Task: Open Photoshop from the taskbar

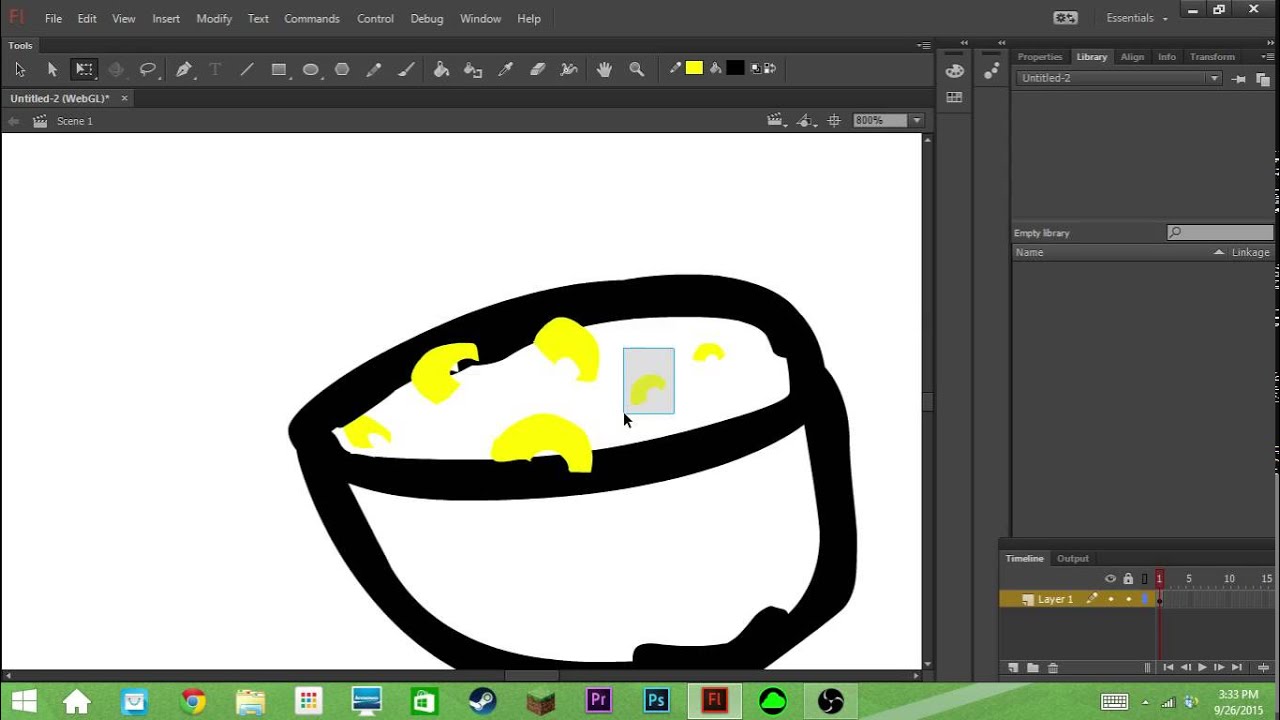Action: click(656, 701)
